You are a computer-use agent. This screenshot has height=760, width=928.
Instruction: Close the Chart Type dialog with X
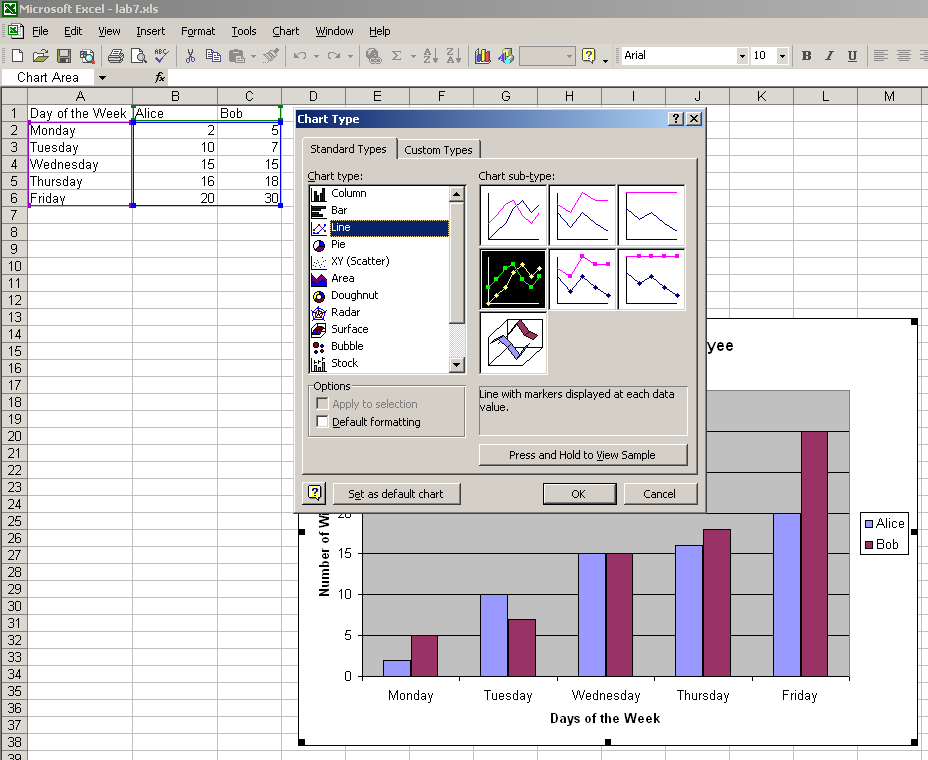point(694,118)
